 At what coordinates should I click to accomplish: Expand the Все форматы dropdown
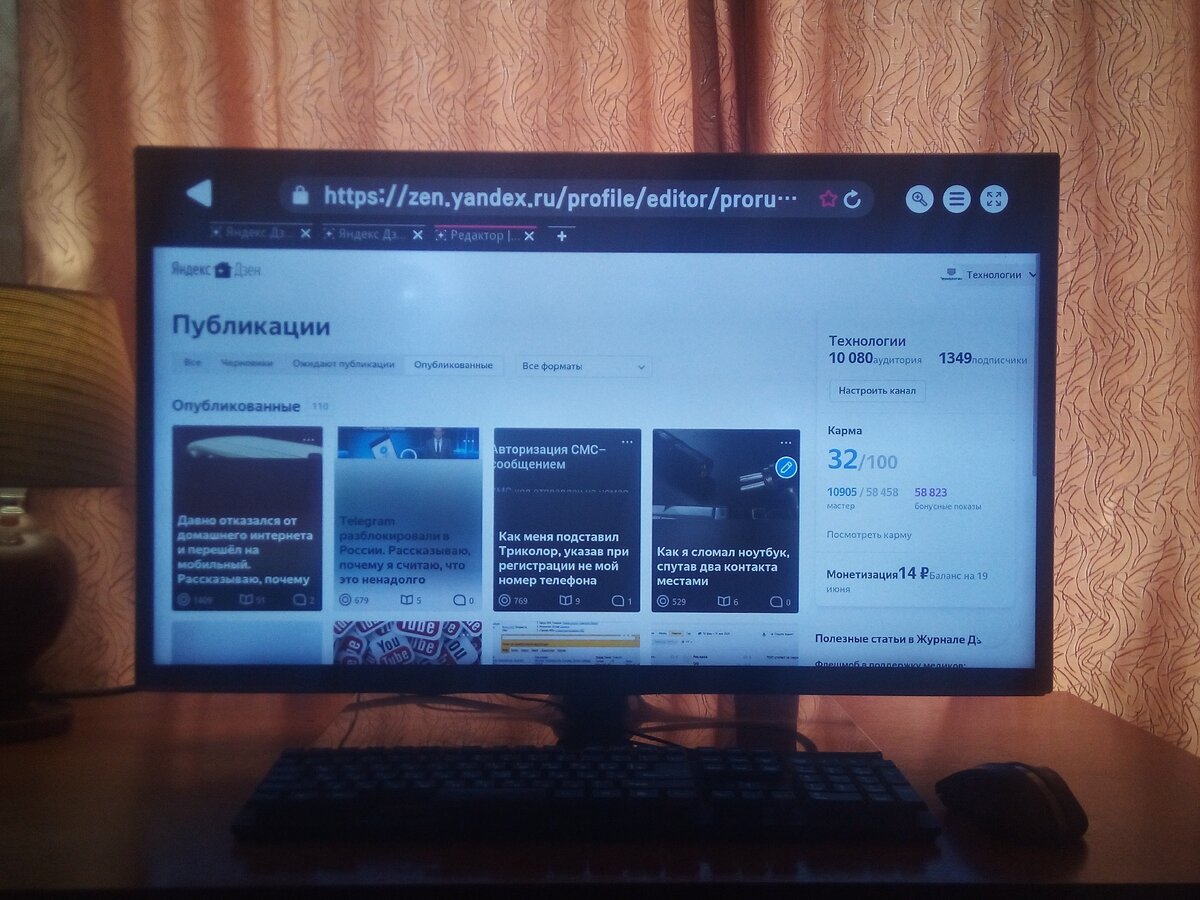click(x=584, y=367)
